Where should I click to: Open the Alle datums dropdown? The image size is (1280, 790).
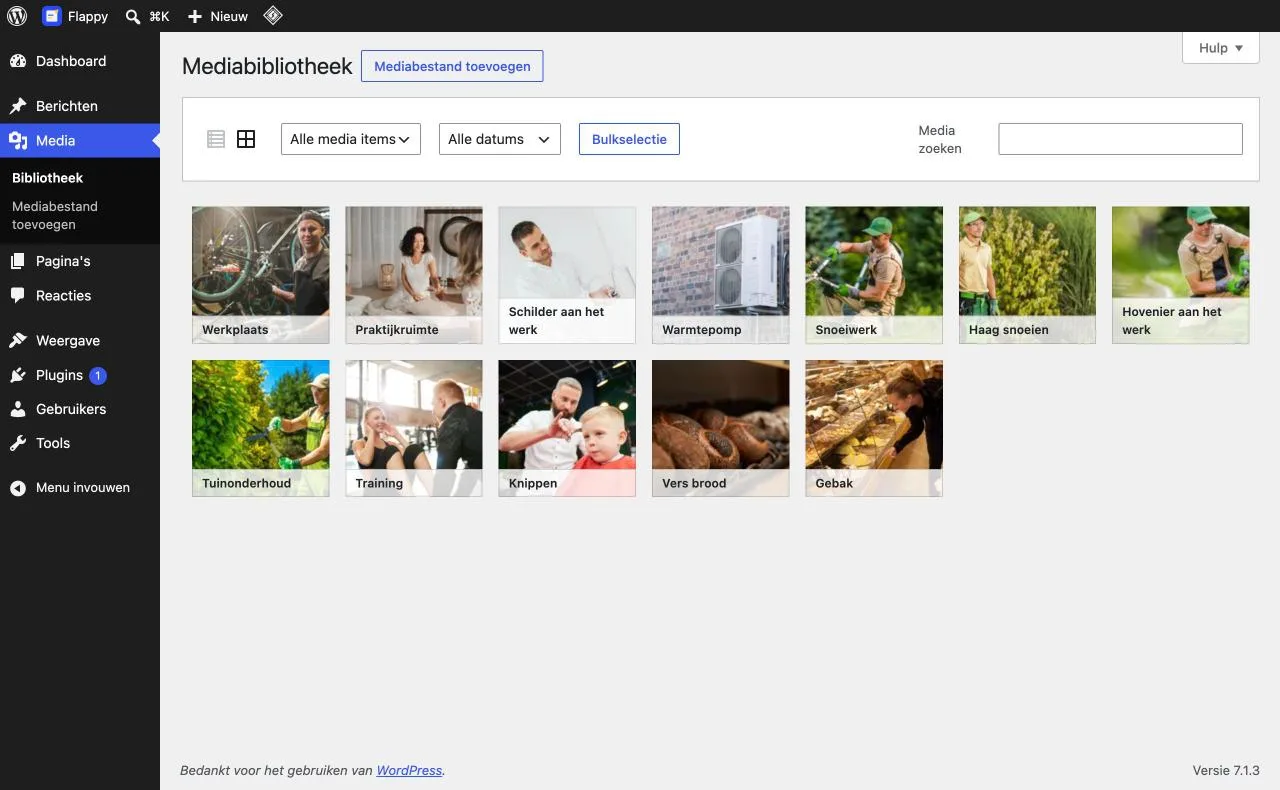pos(500,139)
